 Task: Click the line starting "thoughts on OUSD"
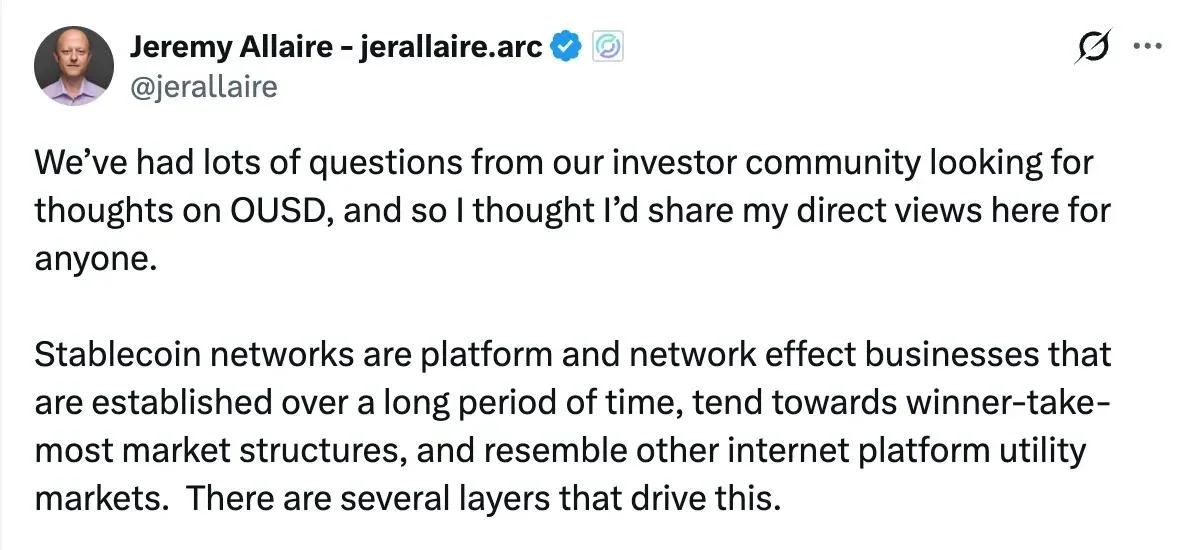[x=571, y=211]
